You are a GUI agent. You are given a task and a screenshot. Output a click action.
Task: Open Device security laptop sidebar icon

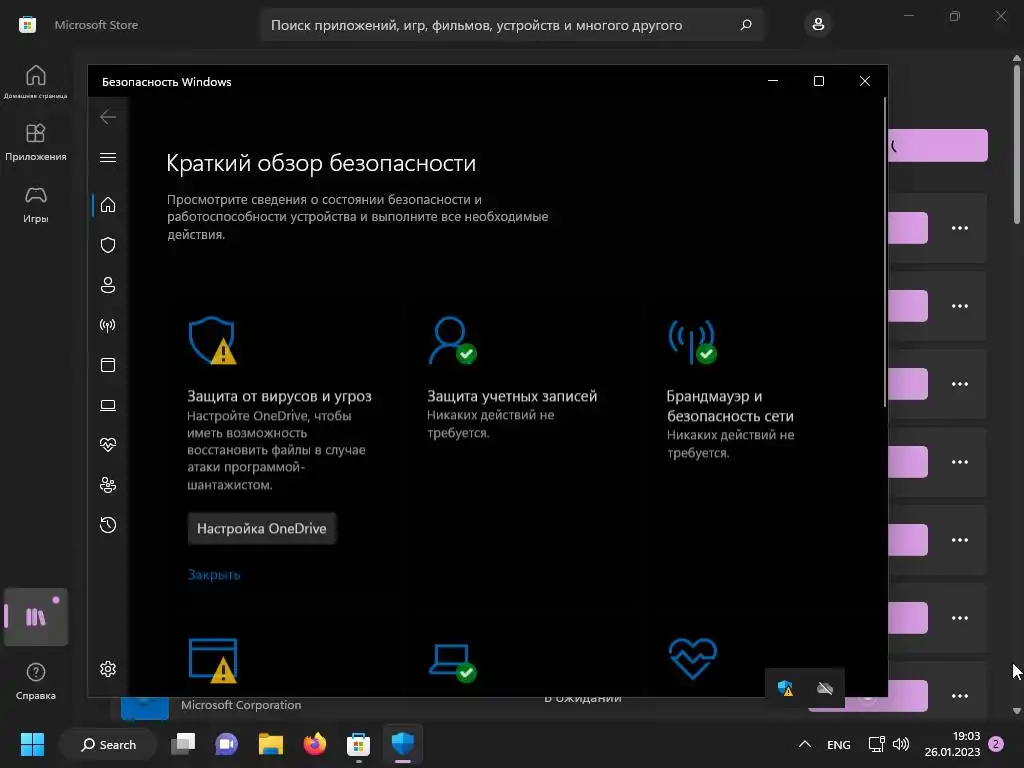click(x=108, y=405)
